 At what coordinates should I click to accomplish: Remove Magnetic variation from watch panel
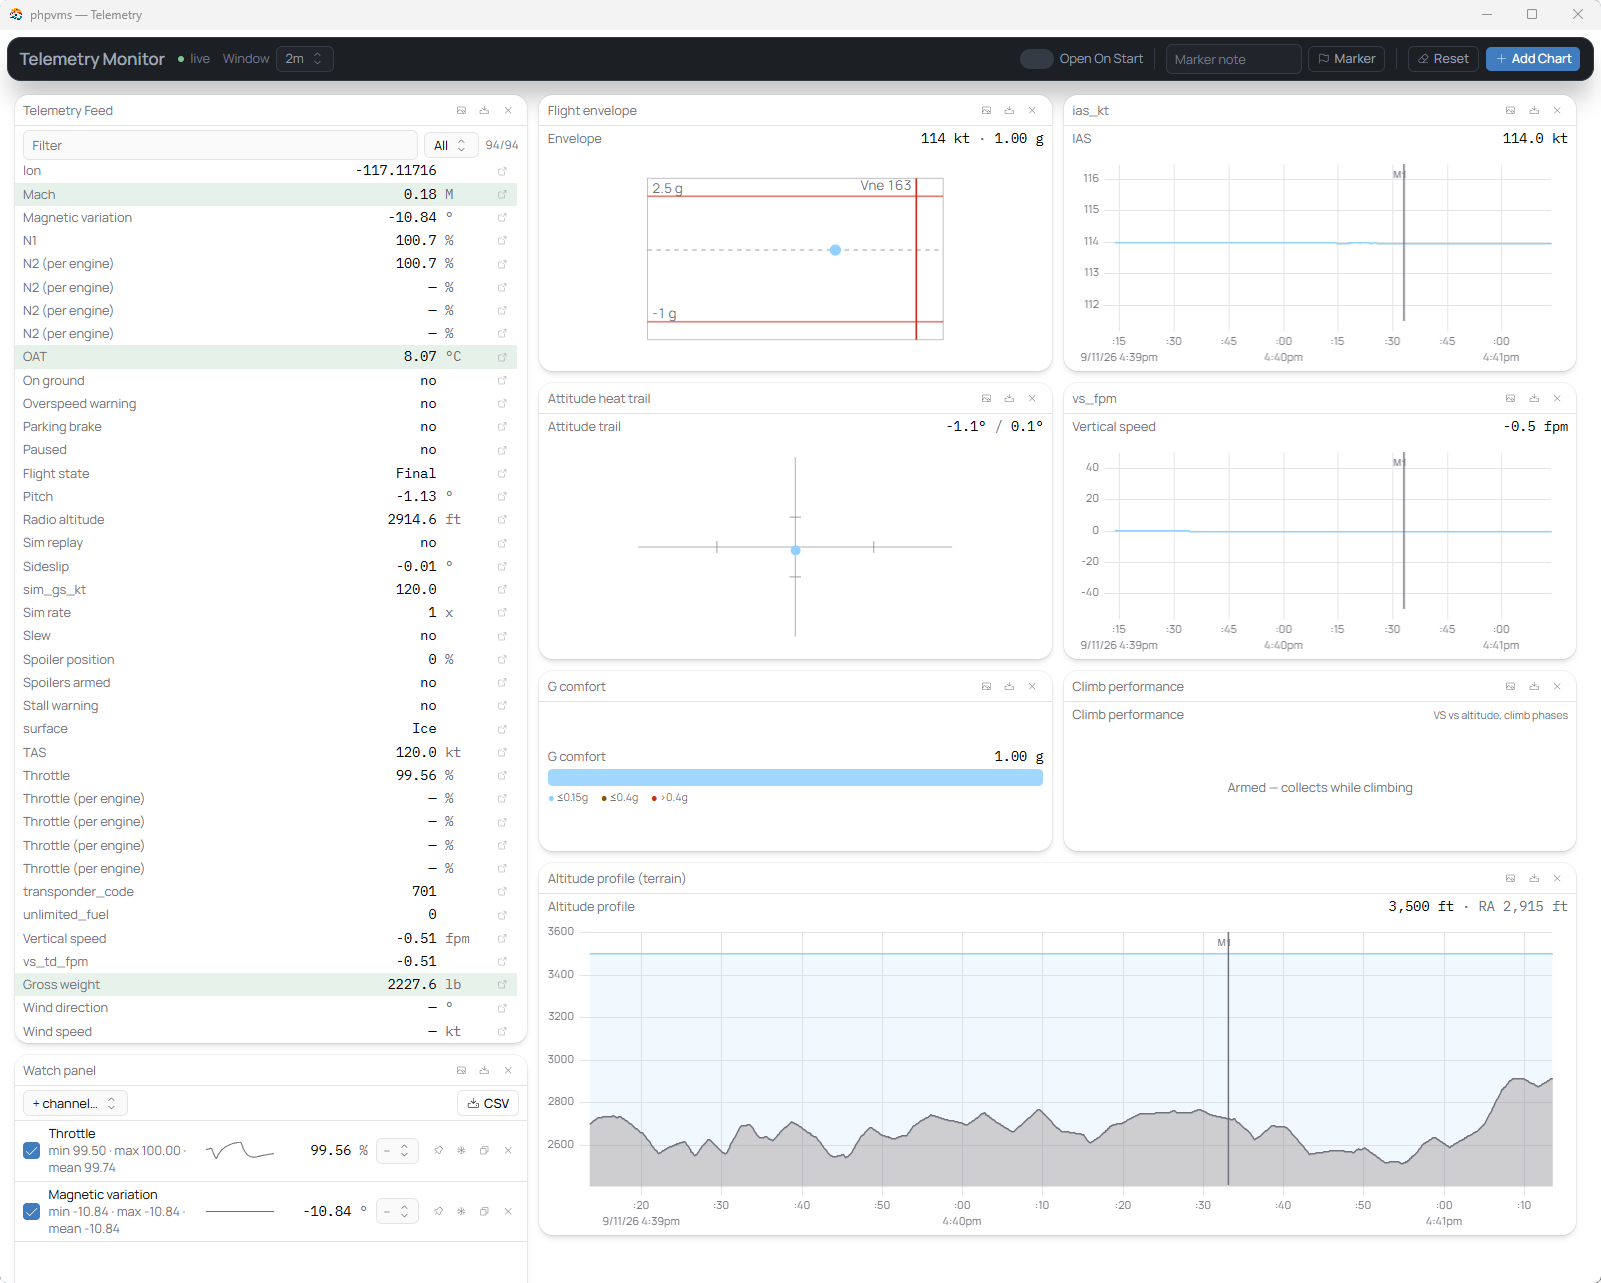pos(508,1212)
